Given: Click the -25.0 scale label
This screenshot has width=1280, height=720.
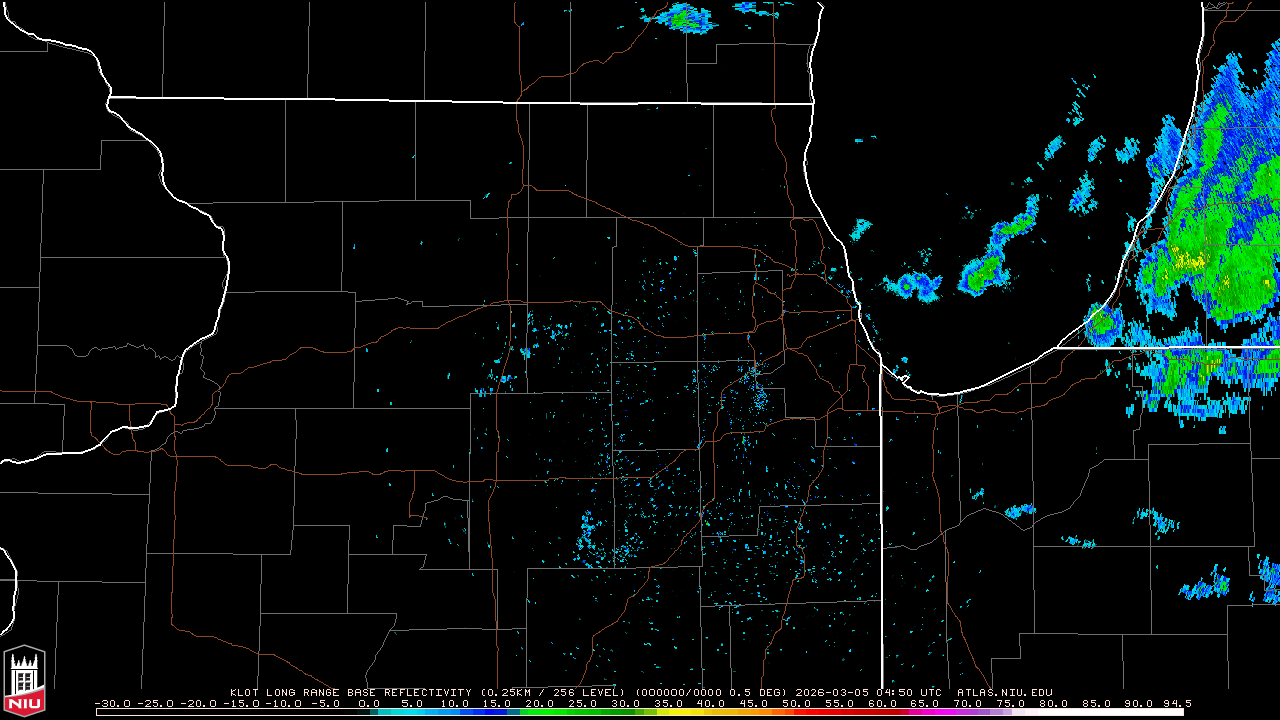Looking at the screenshot, I should point(155,703).
